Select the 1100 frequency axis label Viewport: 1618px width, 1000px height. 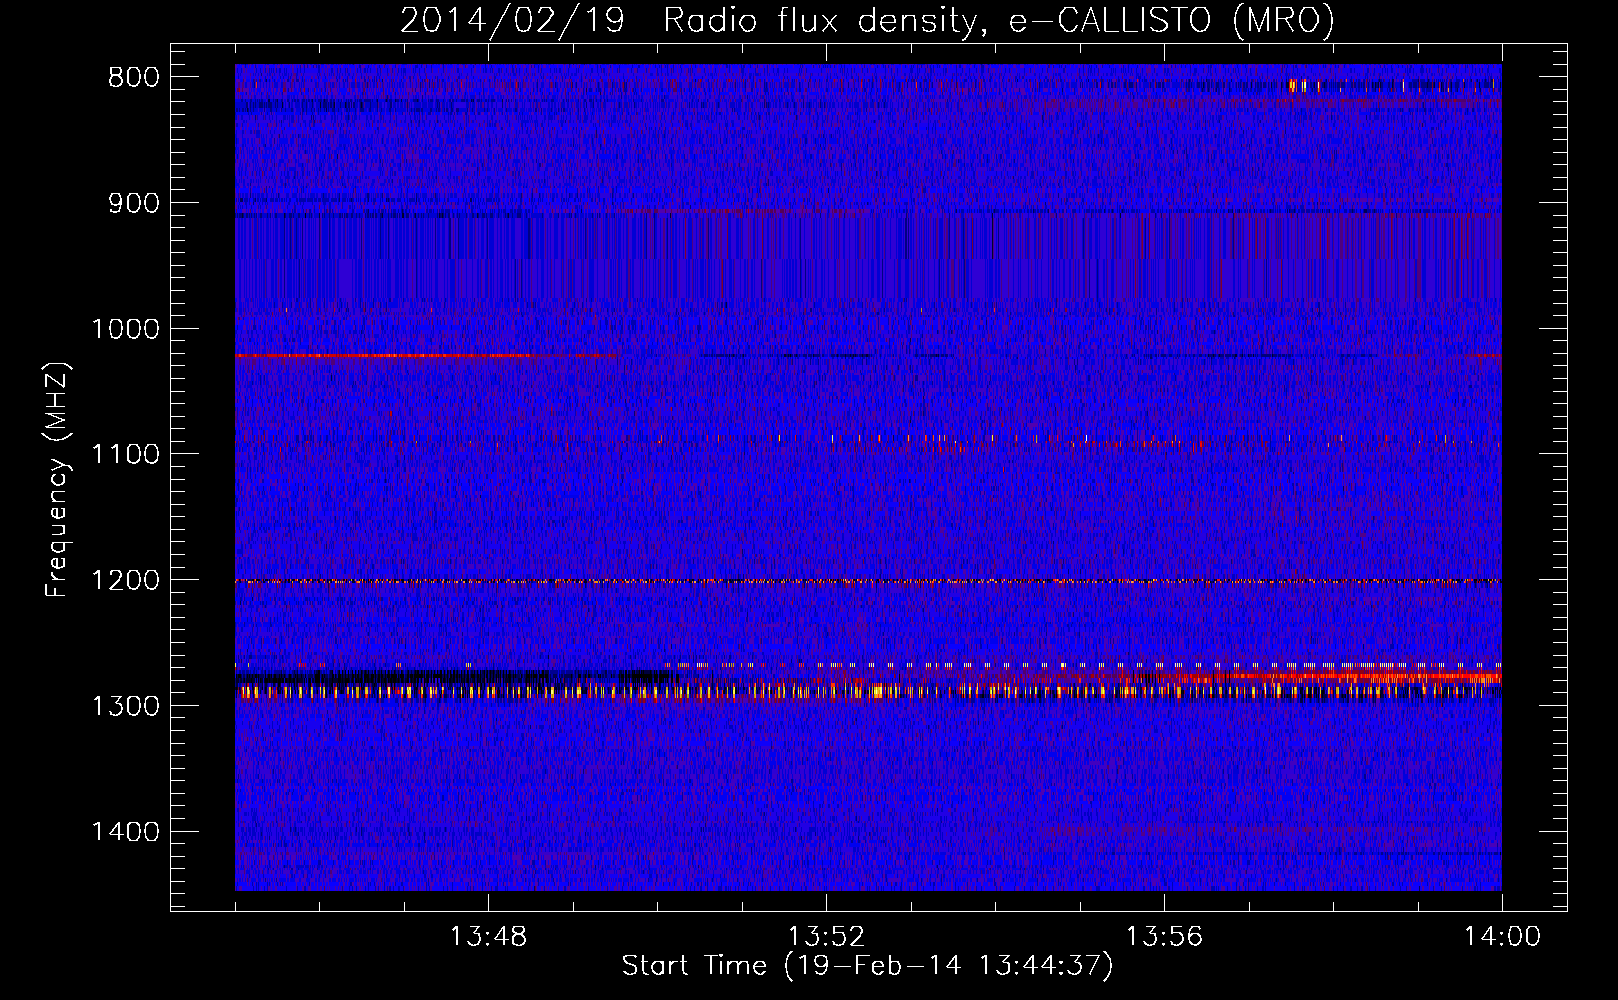[125, 454]
